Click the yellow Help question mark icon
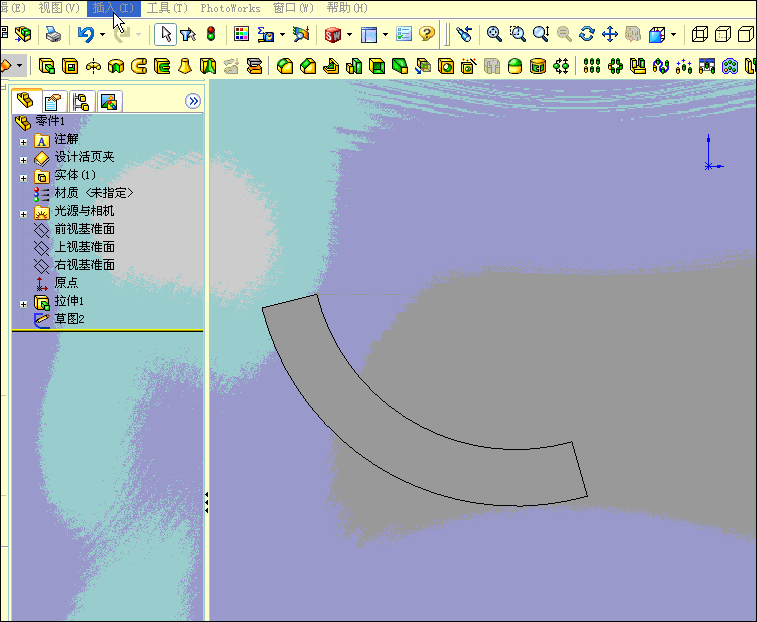Image resolution: width=757 pixels, height=622 pixels. [x=427, y=34]
